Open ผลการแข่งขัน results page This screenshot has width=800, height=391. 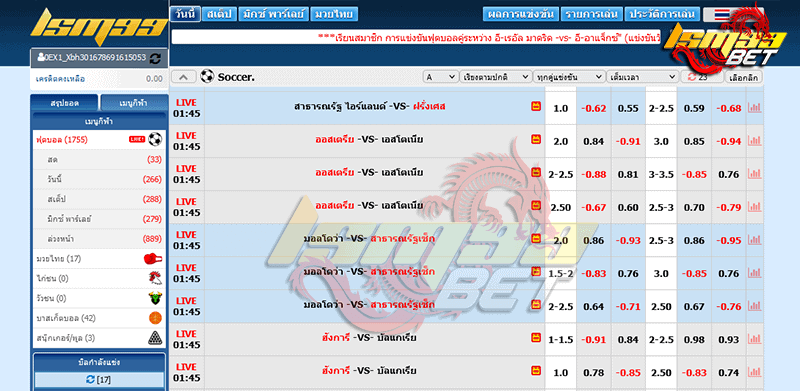click(x=520, y=14)
